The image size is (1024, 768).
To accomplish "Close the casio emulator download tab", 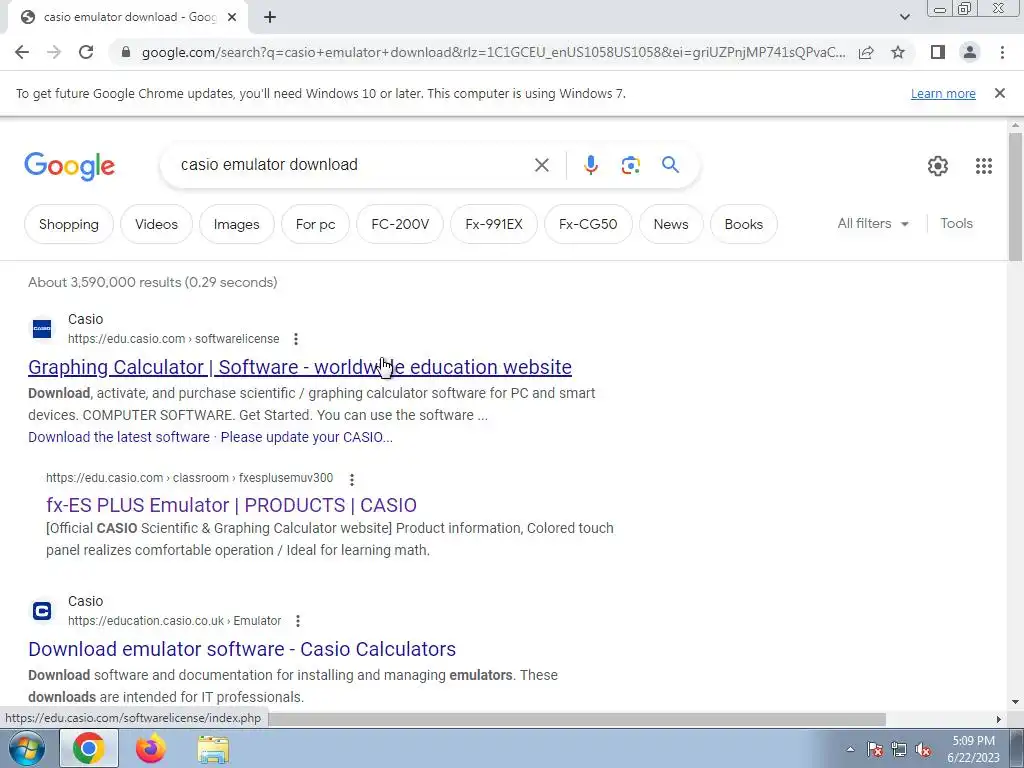I will (232, 17).
